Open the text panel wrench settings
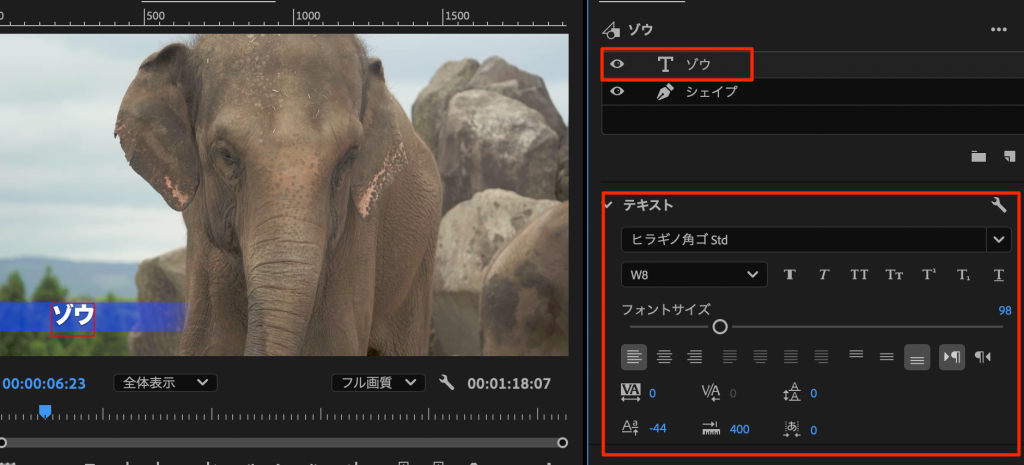 [998, 205]
